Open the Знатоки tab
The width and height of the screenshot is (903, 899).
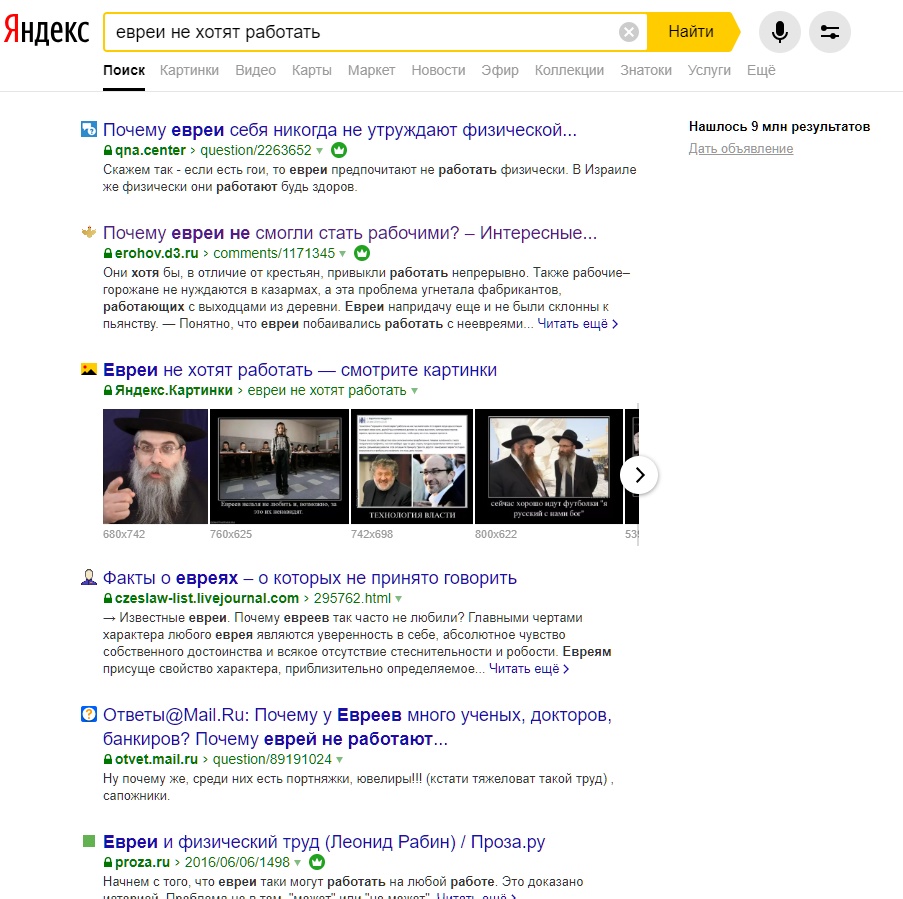click(x=646, y=70)
